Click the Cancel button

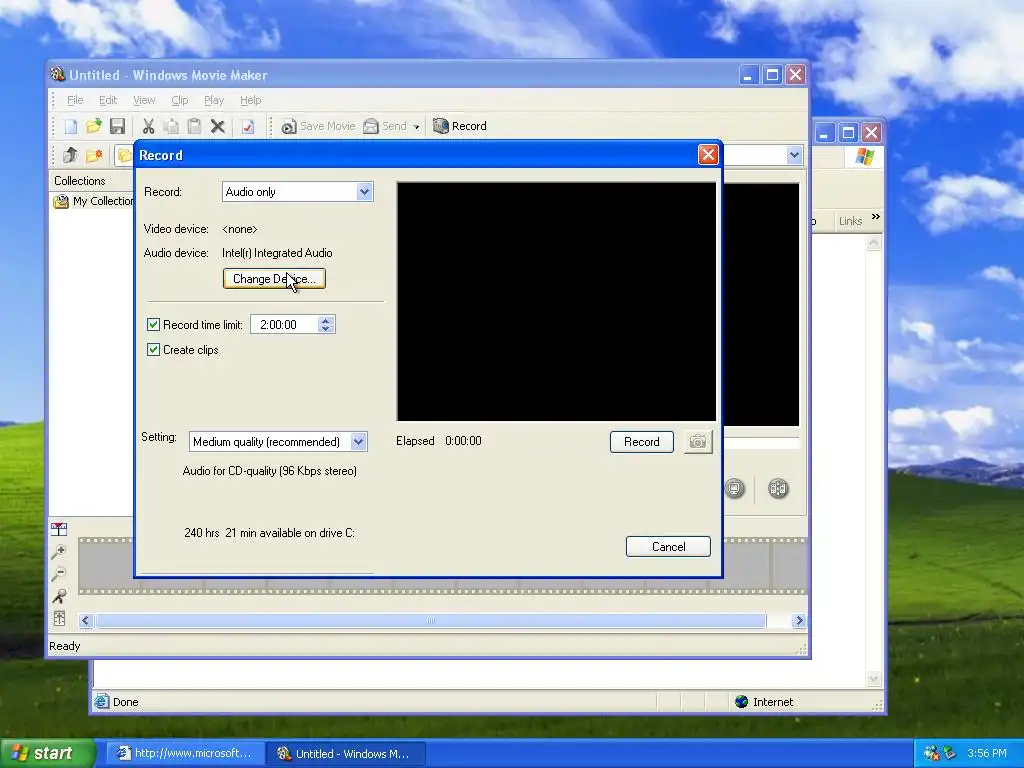(x=668, y=547)
